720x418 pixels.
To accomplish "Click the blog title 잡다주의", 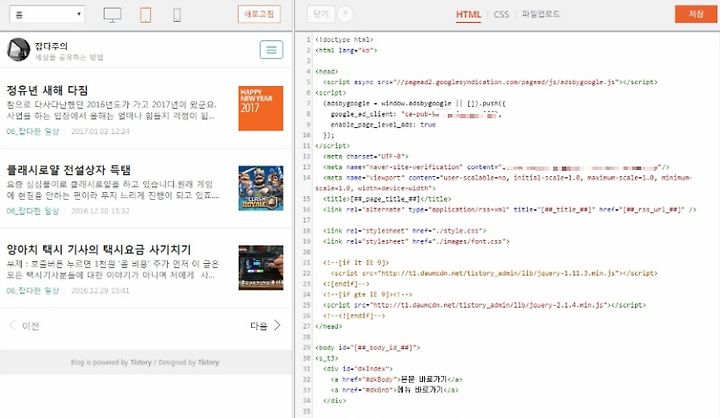I will coord(51,46).
